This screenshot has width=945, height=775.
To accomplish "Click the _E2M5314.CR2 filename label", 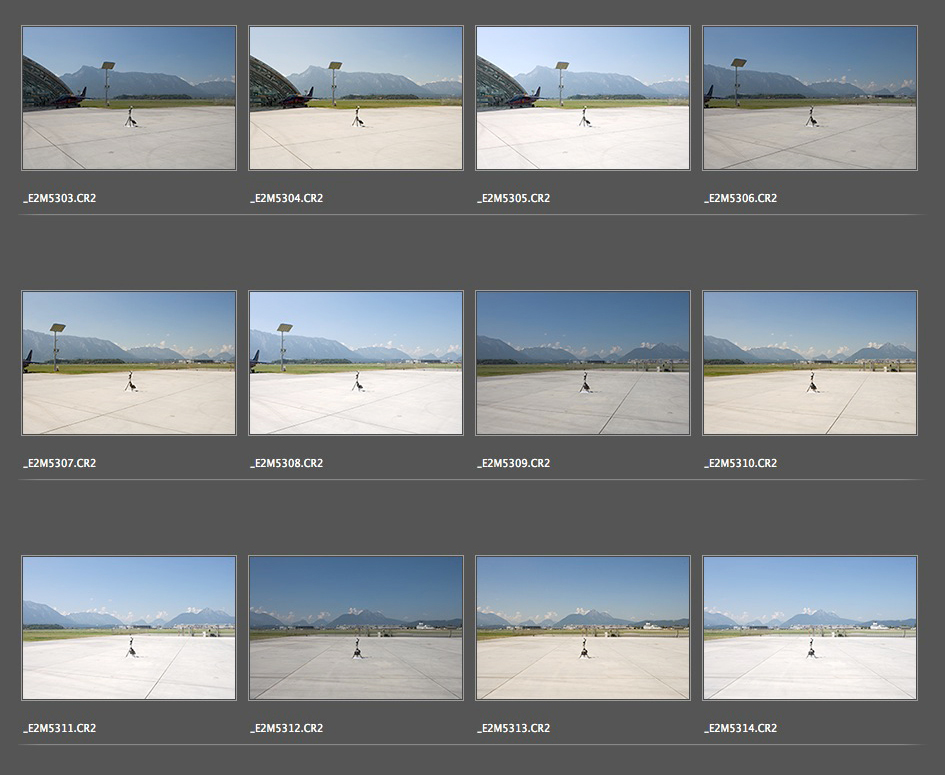I will coord(741,728).
